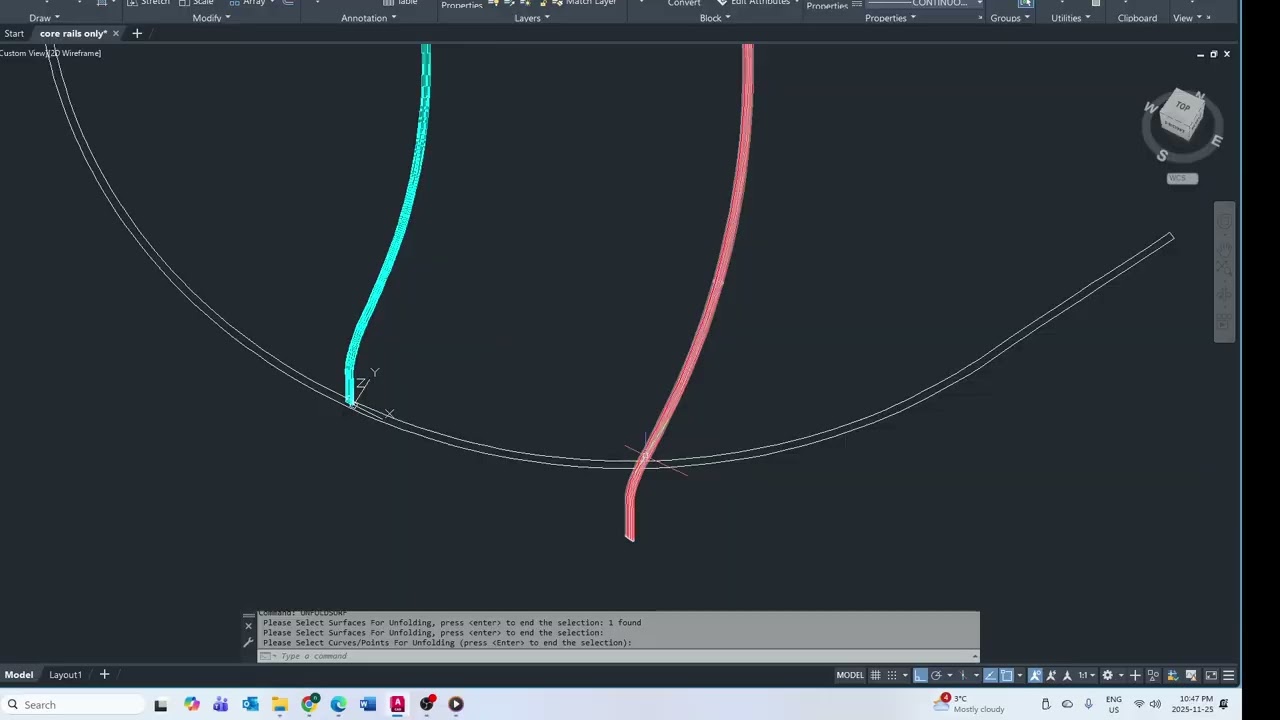Open the snap mode dropdown arrow
Viewport: 1280px width, 720px height.
pyautogui.click(x=905, y=675)
